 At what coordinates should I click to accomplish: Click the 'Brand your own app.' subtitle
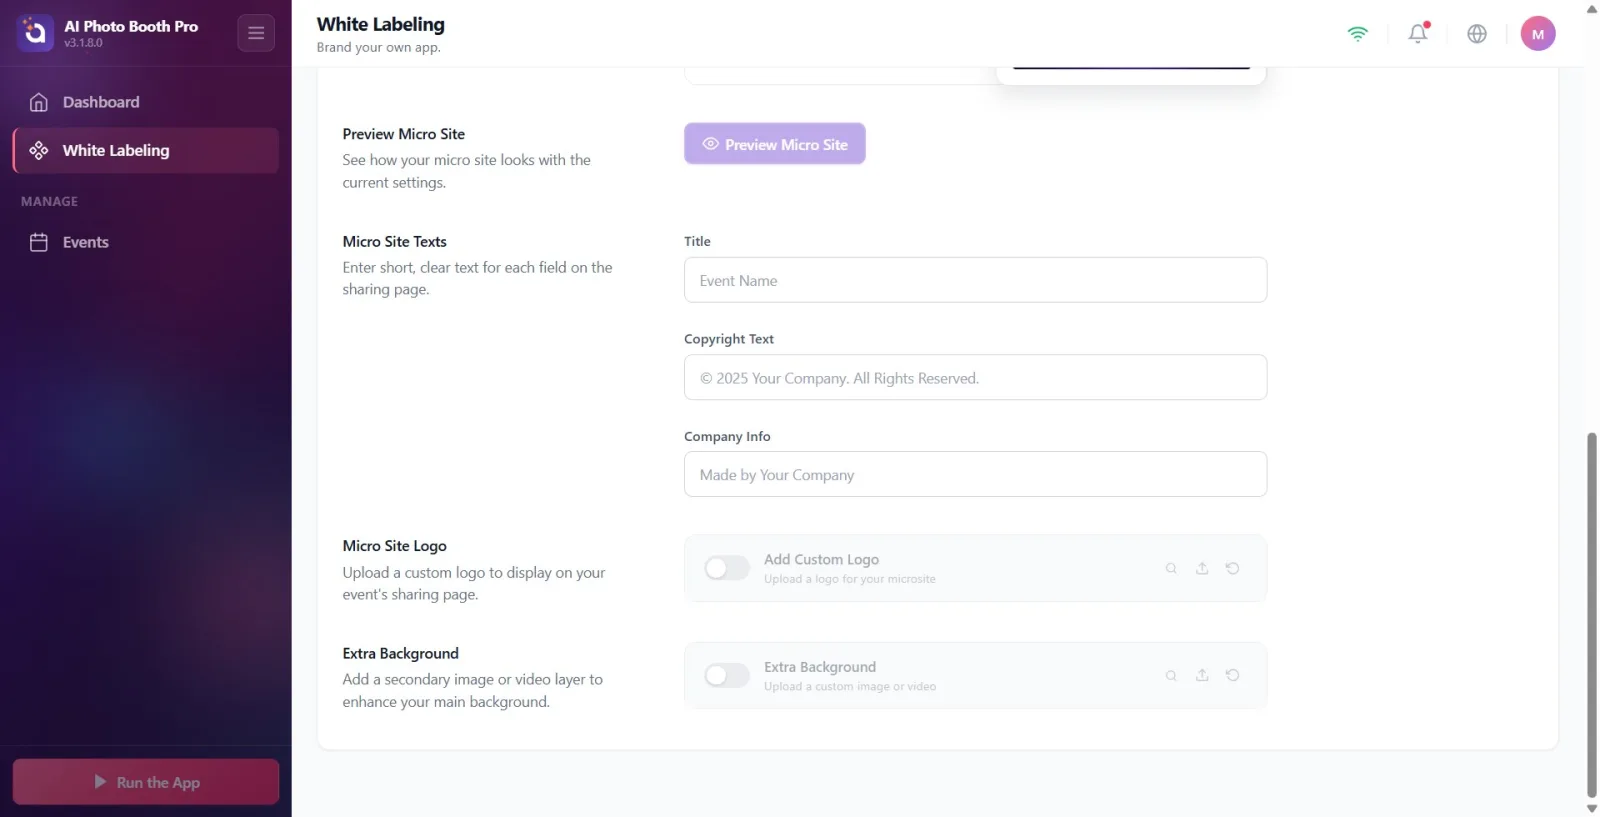pos(378,47)
